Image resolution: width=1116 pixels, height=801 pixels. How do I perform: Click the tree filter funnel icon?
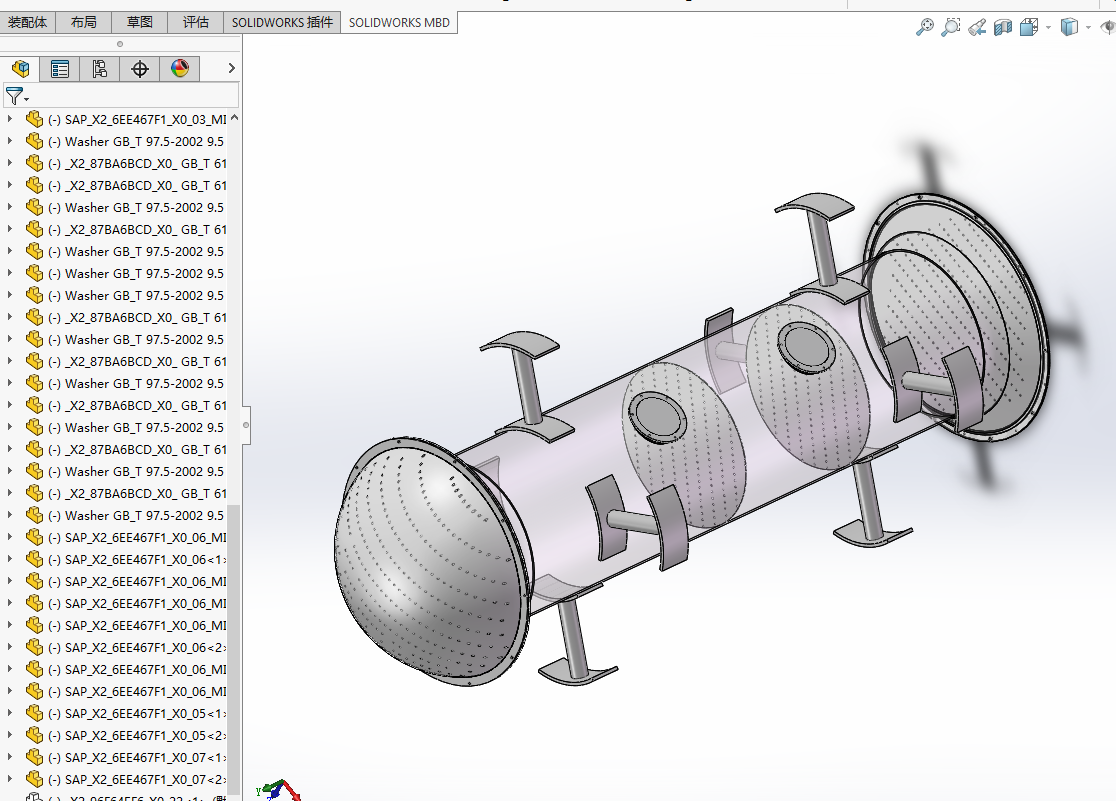(14, 95)
